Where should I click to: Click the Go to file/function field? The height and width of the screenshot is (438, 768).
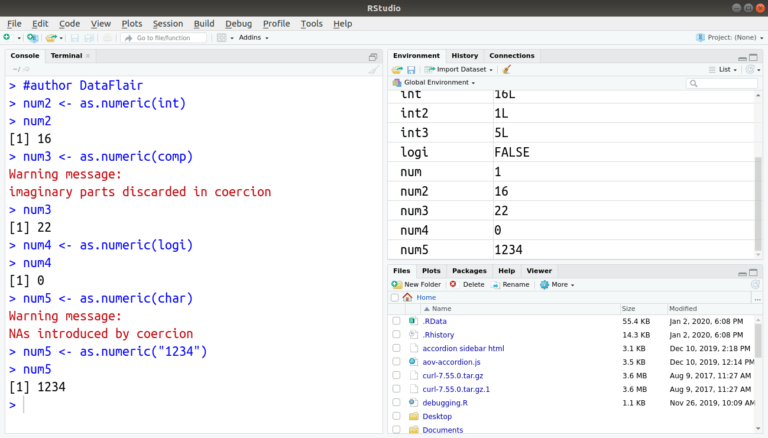tap(163, 37)
